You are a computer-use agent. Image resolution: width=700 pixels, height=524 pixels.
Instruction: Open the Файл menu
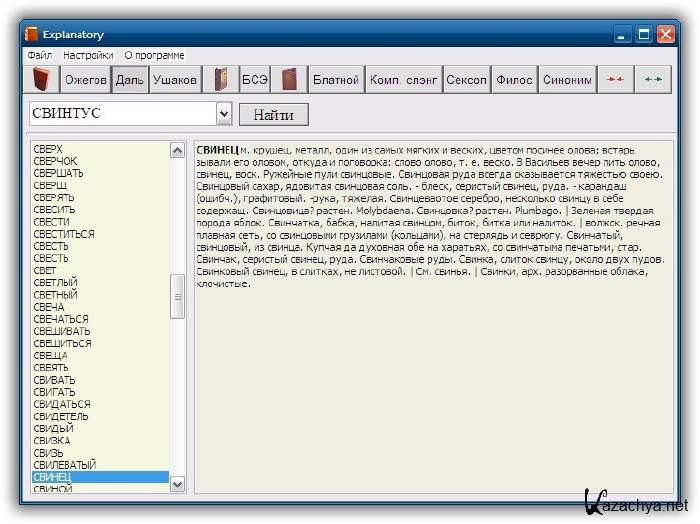coord(40,55)
